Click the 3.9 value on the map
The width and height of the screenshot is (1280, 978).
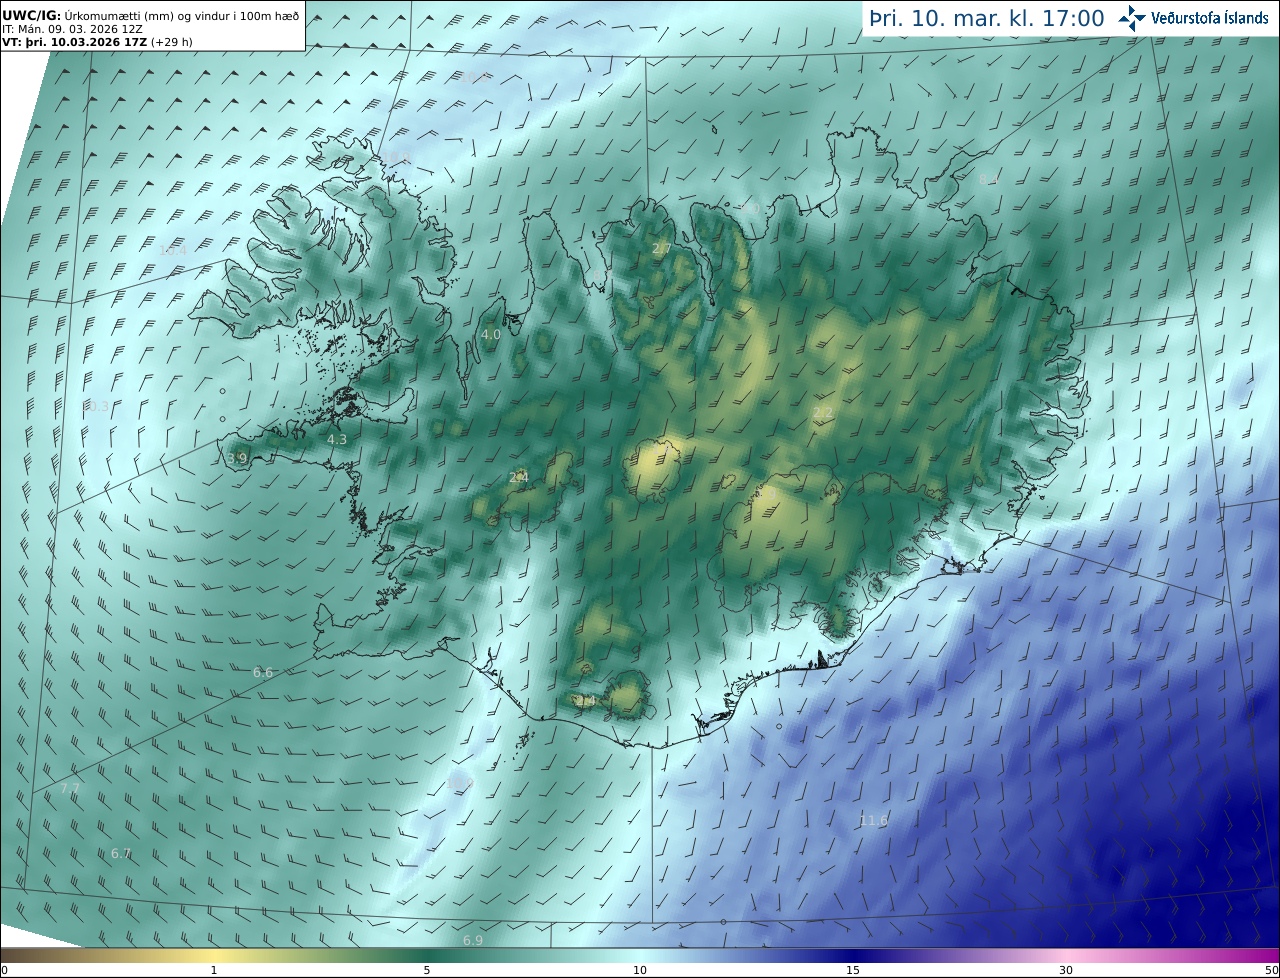click(237, 459)
